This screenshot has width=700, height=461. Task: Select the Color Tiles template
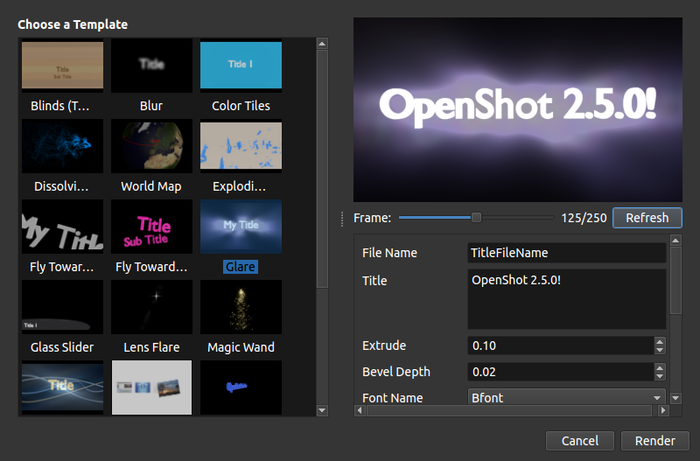point(241,65)
